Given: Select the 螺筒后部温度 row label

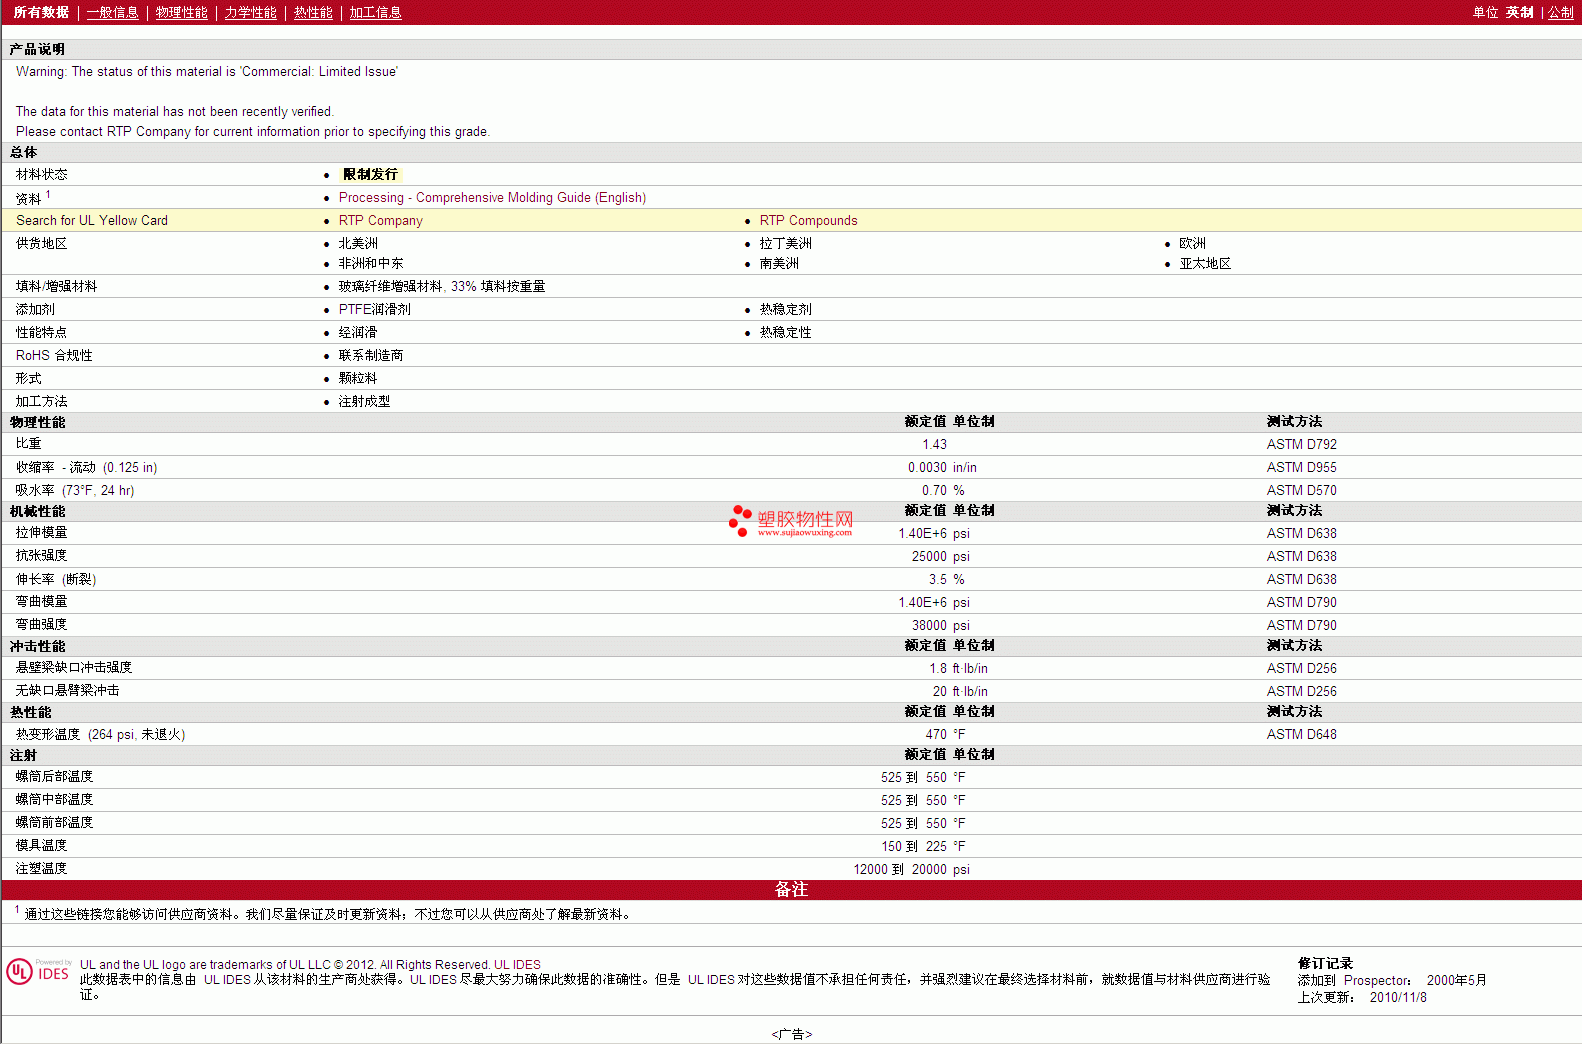Looking at the screenshot, I should 55,776.
